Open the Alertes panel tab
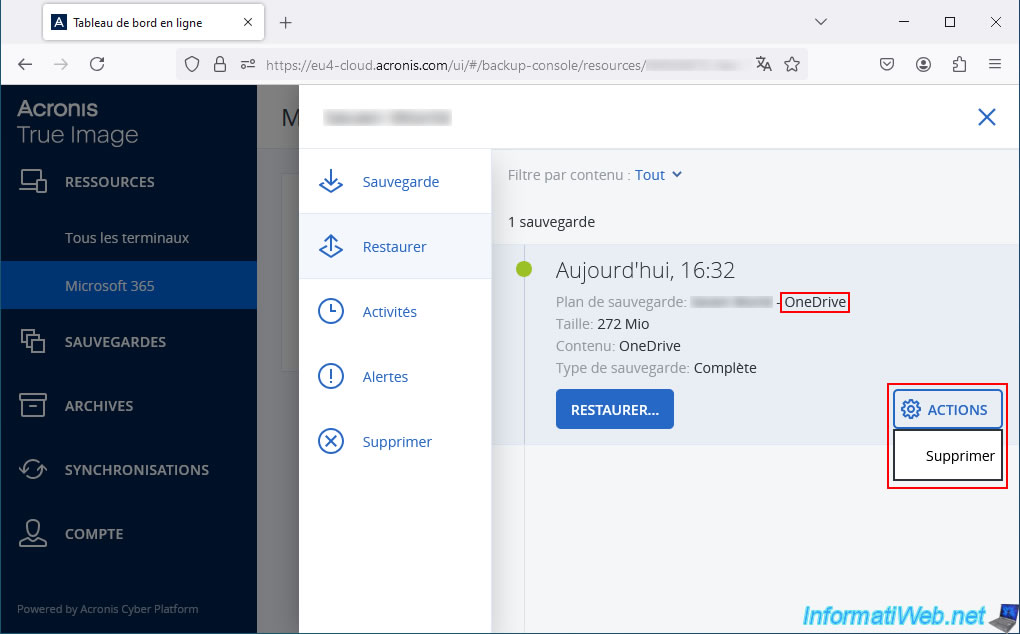 pos(395,376)
